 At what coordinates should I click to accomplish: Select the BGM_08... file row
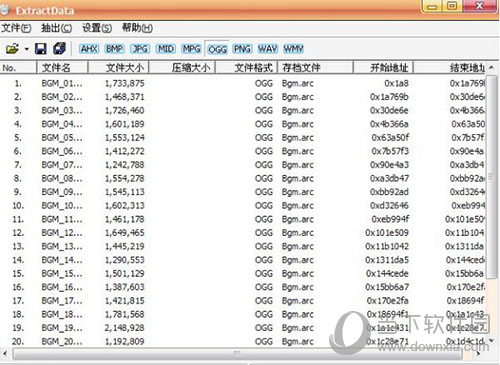243,178
